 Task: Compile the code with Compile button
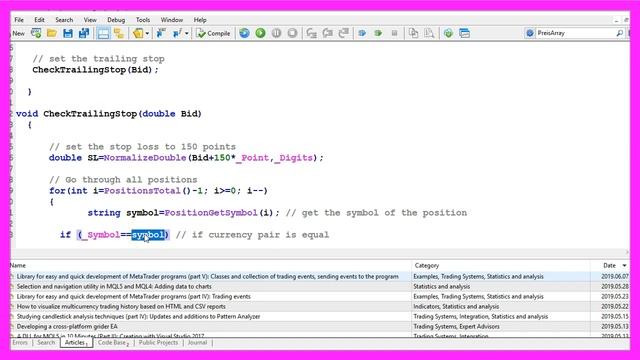pyautogui.click(x=213, y=33)
